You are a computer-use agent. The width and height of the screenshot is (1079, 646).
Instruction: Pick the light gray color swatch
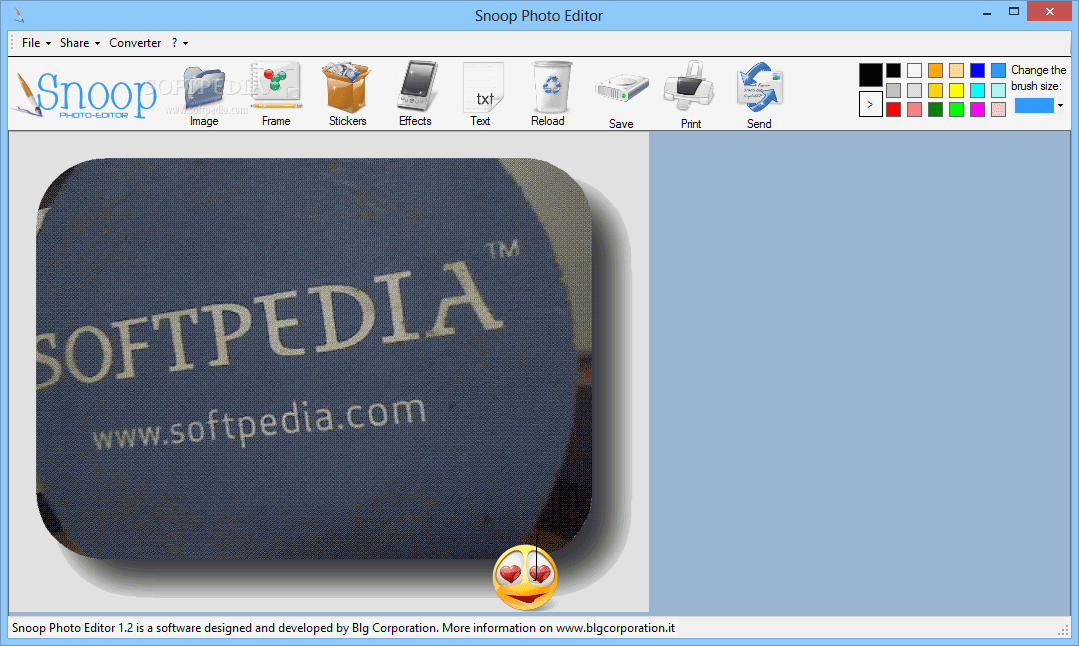(x=915, y=90)
